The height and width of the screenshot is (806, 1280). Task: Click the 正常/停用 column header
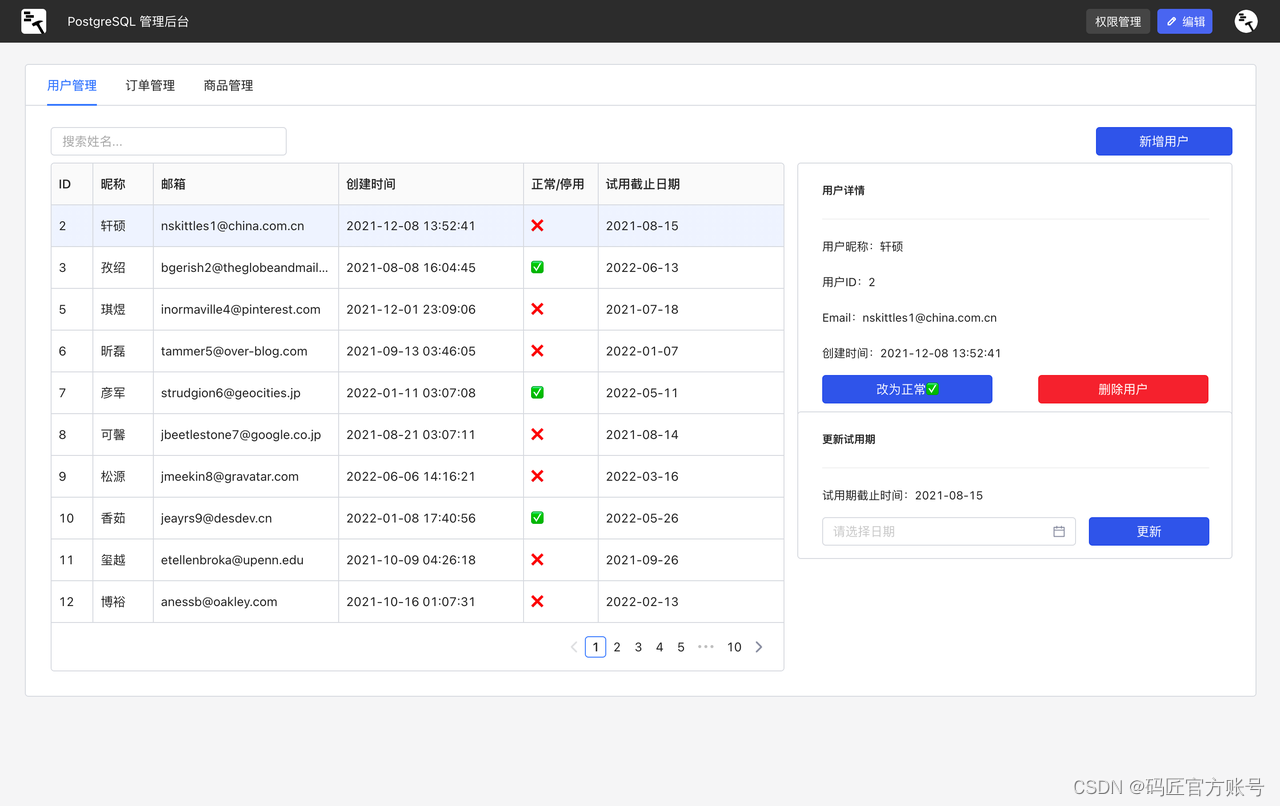coord(561,184)
